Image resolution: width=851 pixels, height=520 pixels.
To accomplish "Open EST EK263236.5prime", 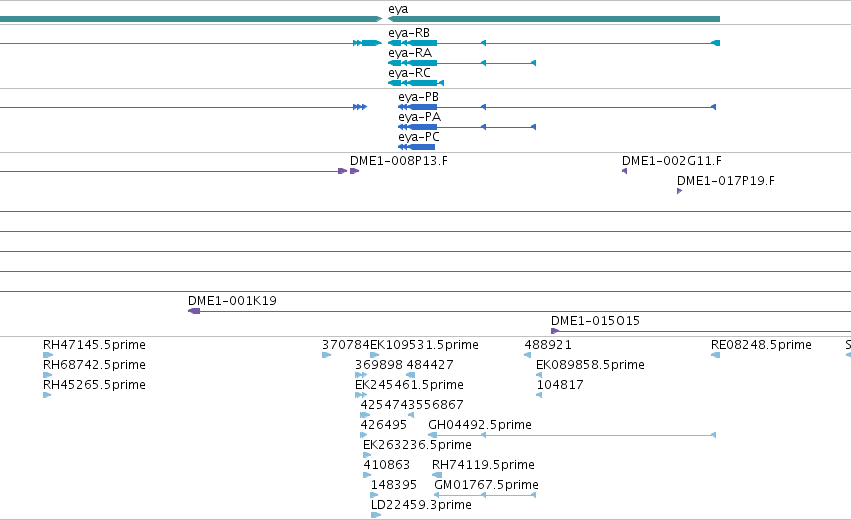I will coord(417,445).
